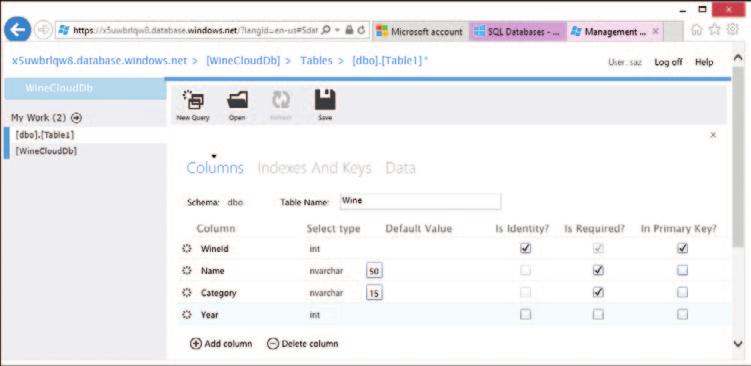Image resolution: width=751 pixels, height=366 pixels.
Task: Uncheck Is Identity for WineId
Action: [x=525, y=248]
